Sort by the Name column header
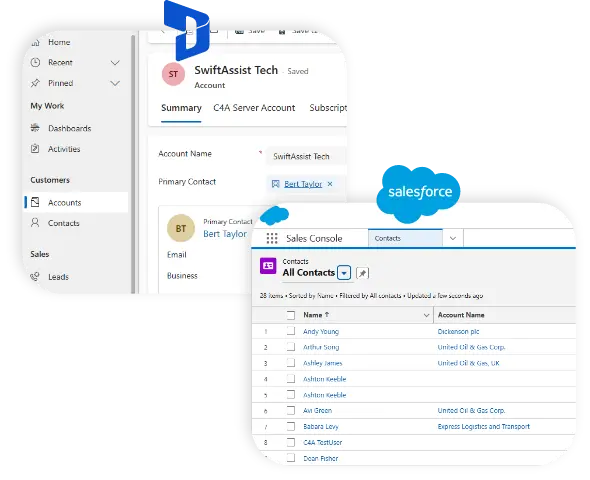This screenshot has height=480, width=590. pos(316,315)
